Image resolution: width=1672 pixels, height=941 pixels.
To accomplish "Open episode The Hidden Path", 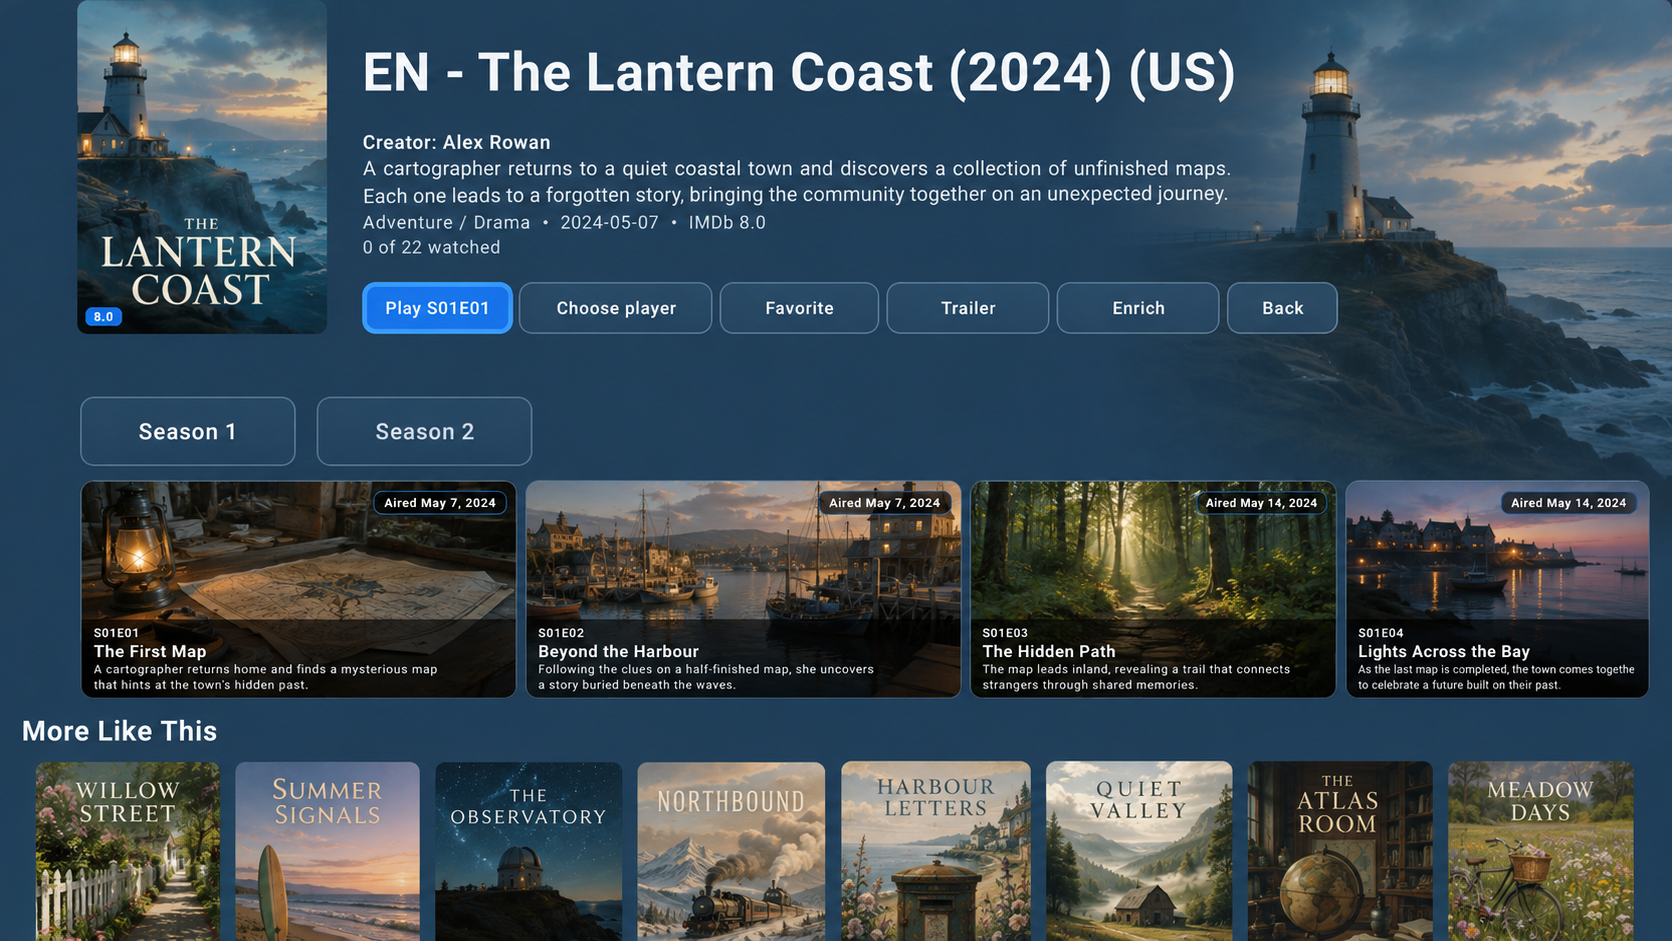I will pyautogui.click(x=1153, y=589).
